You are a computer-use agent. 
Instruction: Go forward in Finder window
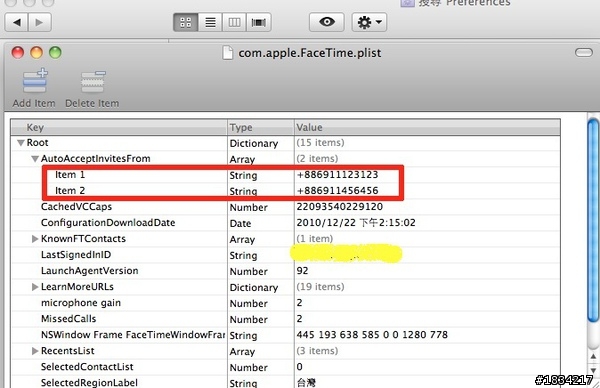click(39, 23)
